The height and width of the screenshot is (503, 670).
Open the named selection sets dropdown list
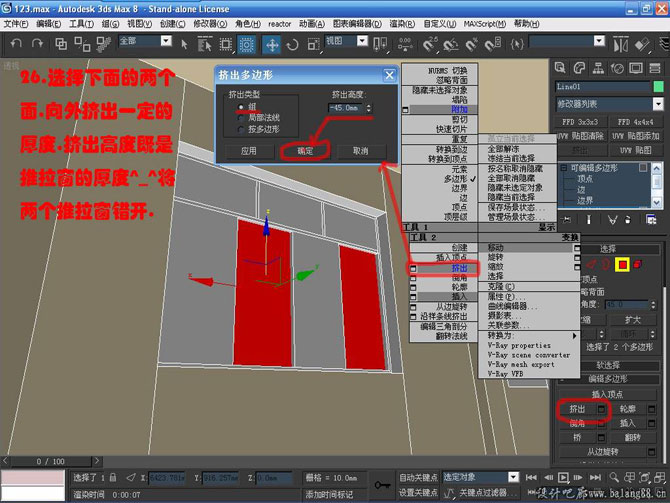[599, 41]
